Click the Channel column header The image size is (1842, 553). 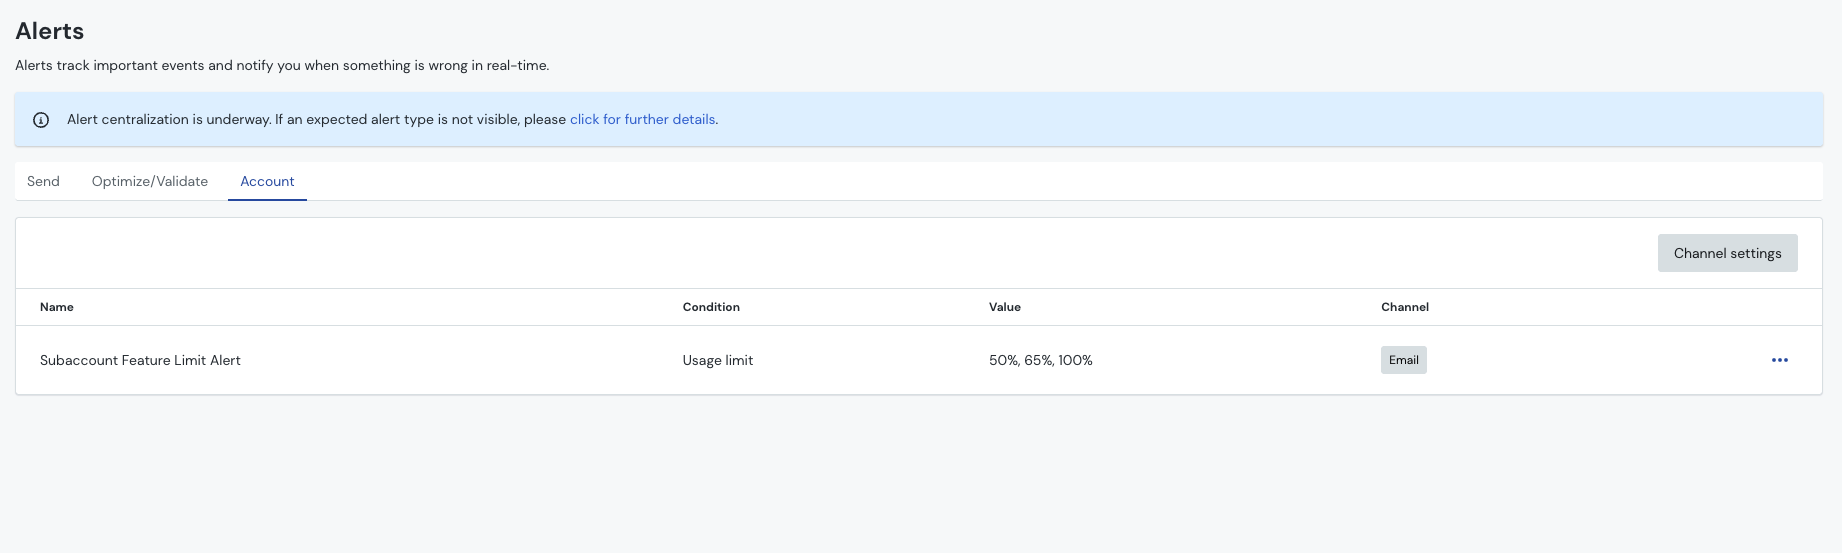1405,307
